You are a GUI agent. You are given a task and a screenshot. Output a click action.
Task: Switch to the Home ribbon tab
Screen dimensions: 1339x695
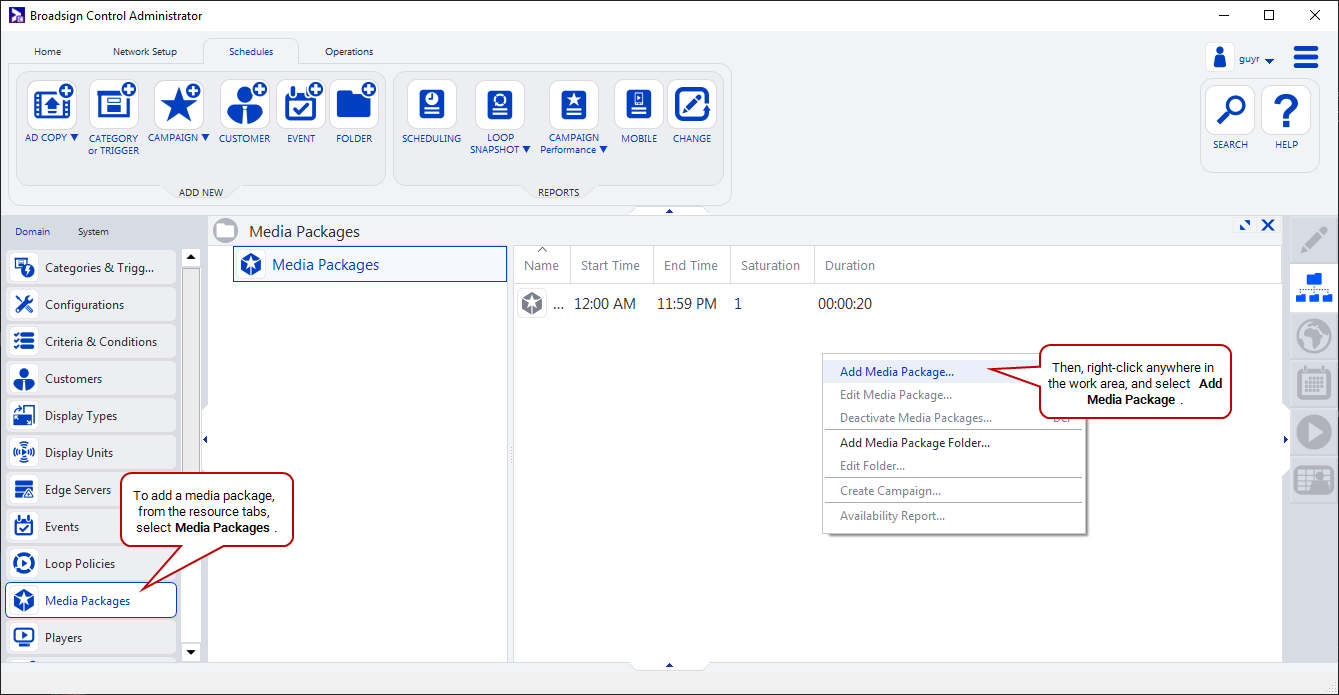pyautogui.click(x=47, y=51)
